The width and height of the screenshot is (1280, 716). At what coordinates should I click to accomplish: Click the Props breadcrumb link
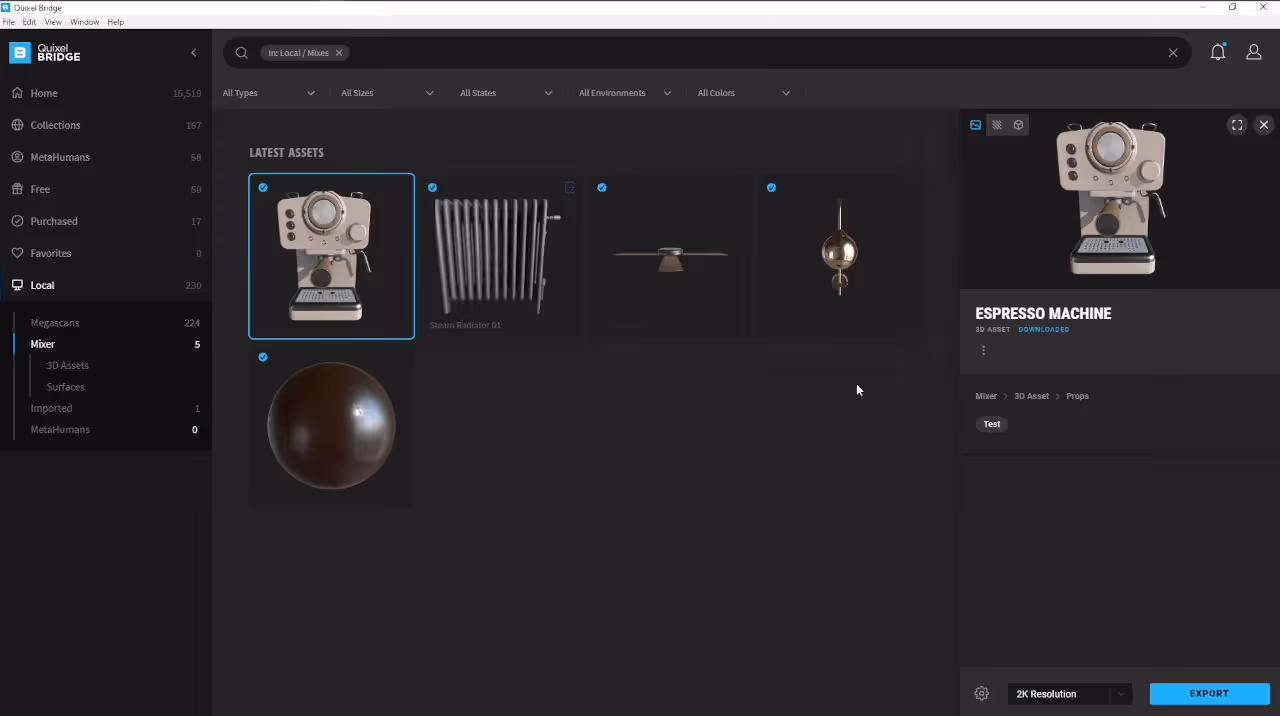1077,396
